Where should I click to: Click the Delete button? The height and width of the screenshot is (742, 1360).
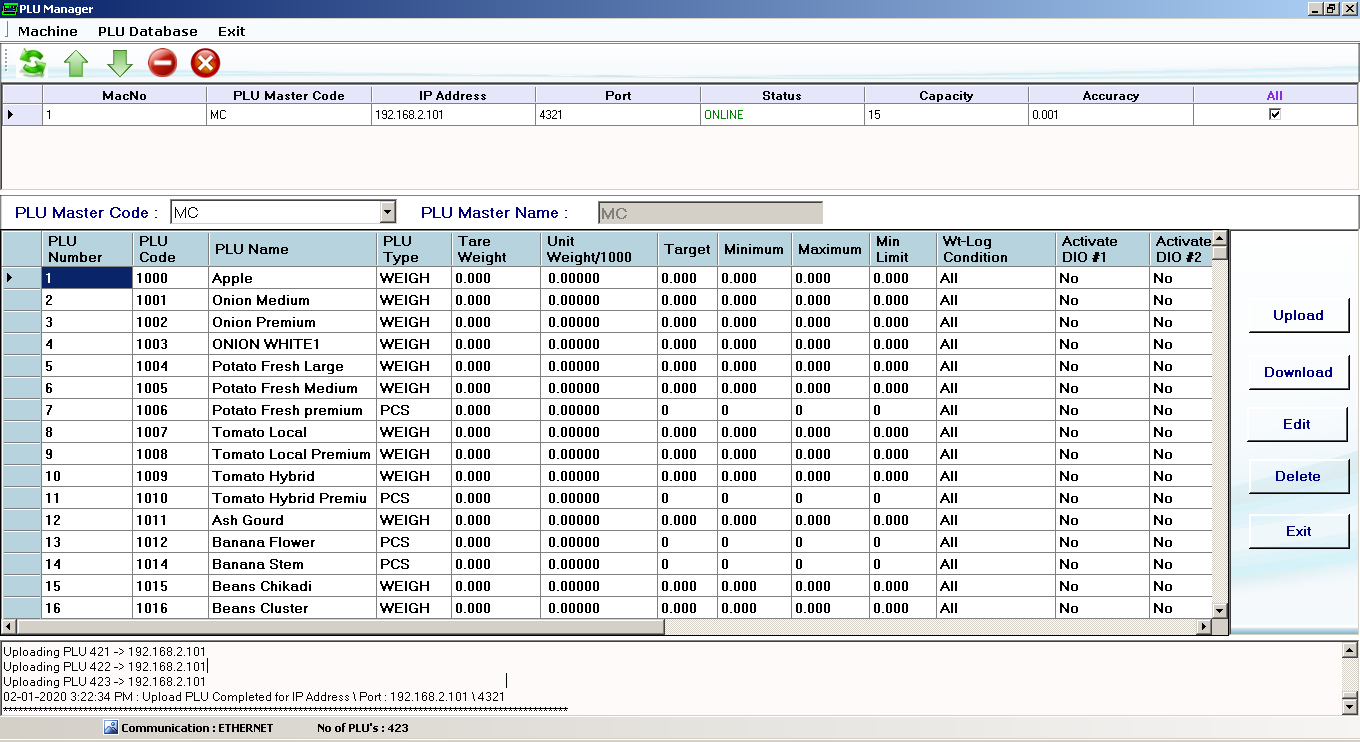[1298, 476]
